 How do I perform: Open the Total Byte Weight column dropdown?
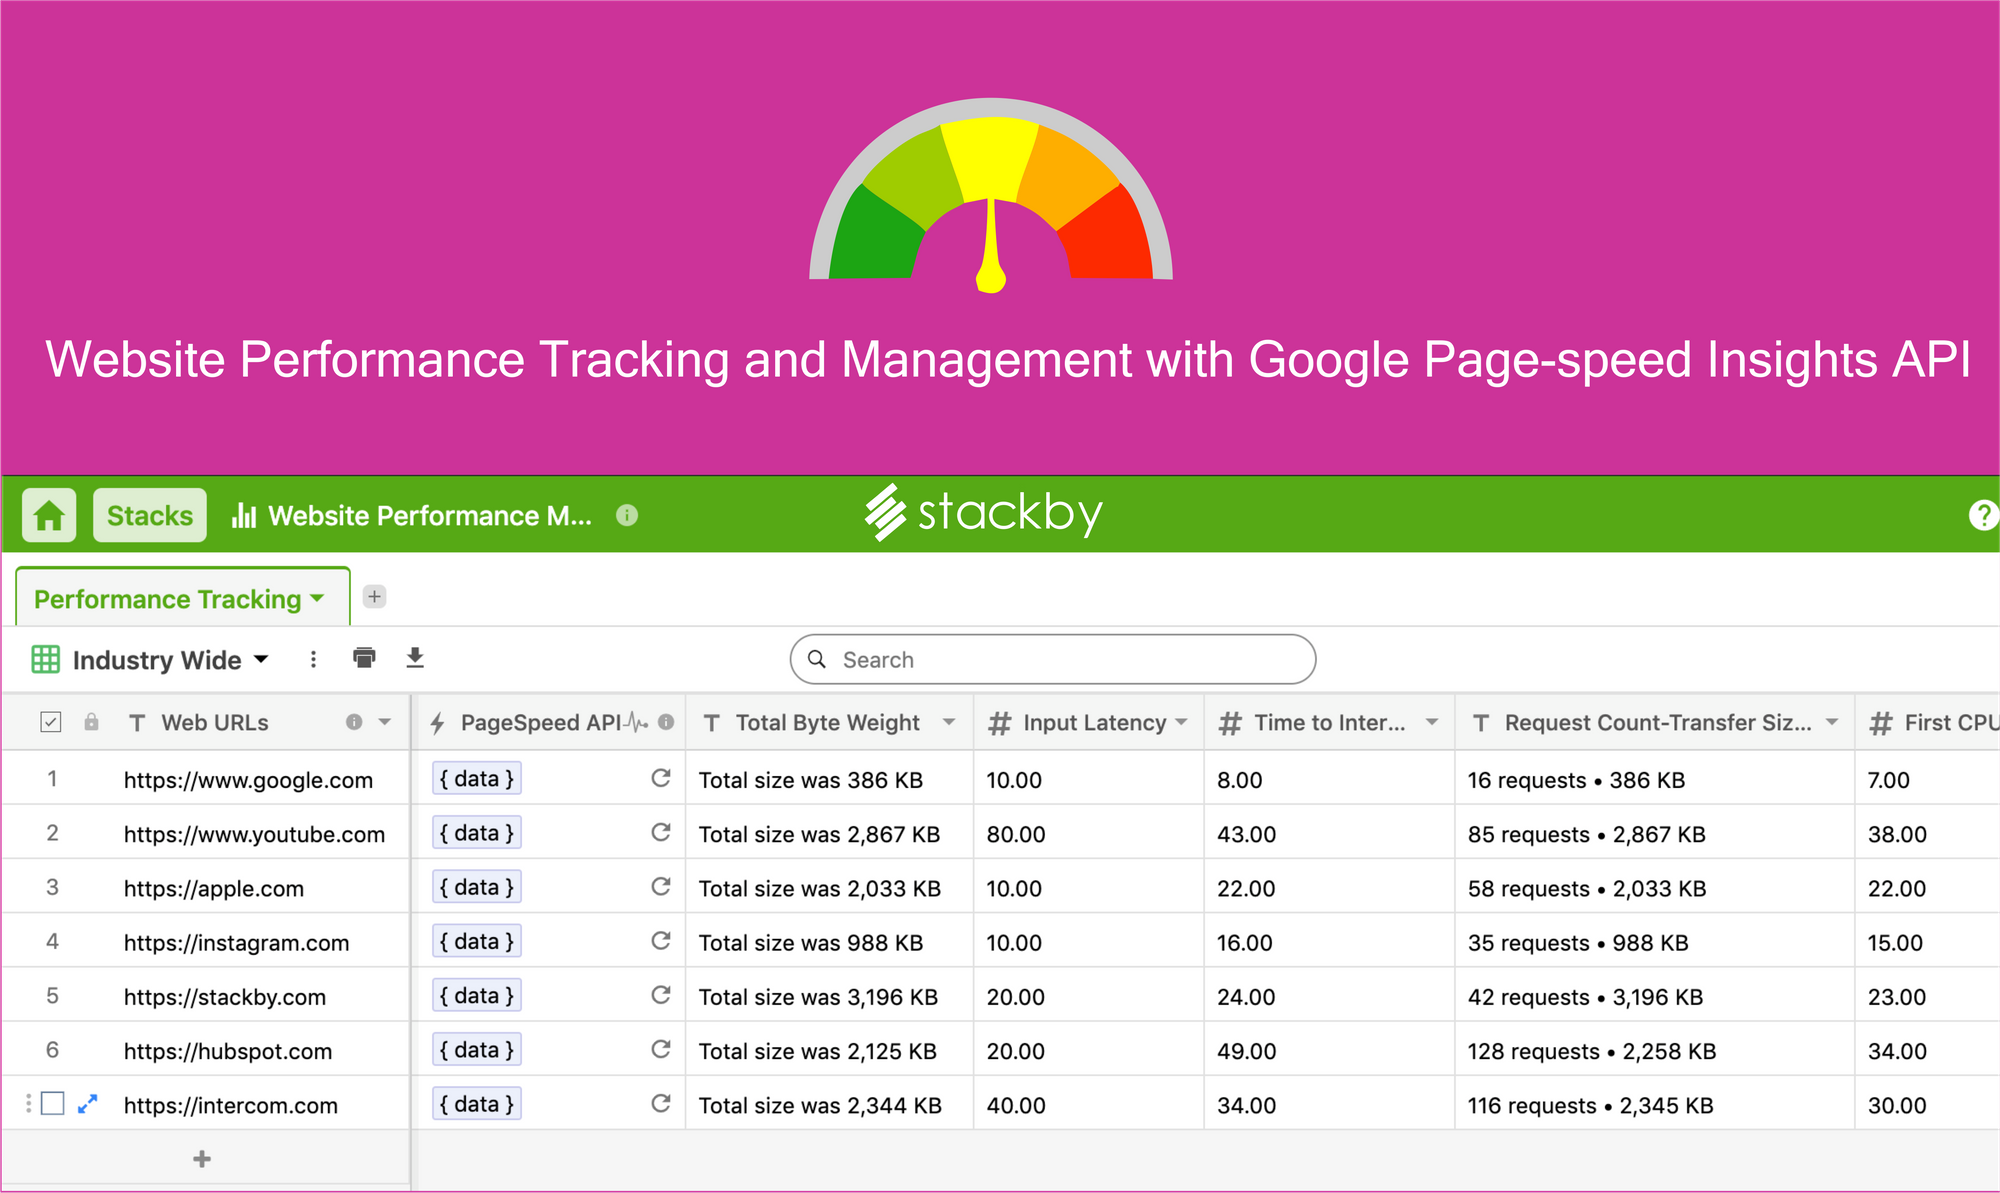[950, 722]
